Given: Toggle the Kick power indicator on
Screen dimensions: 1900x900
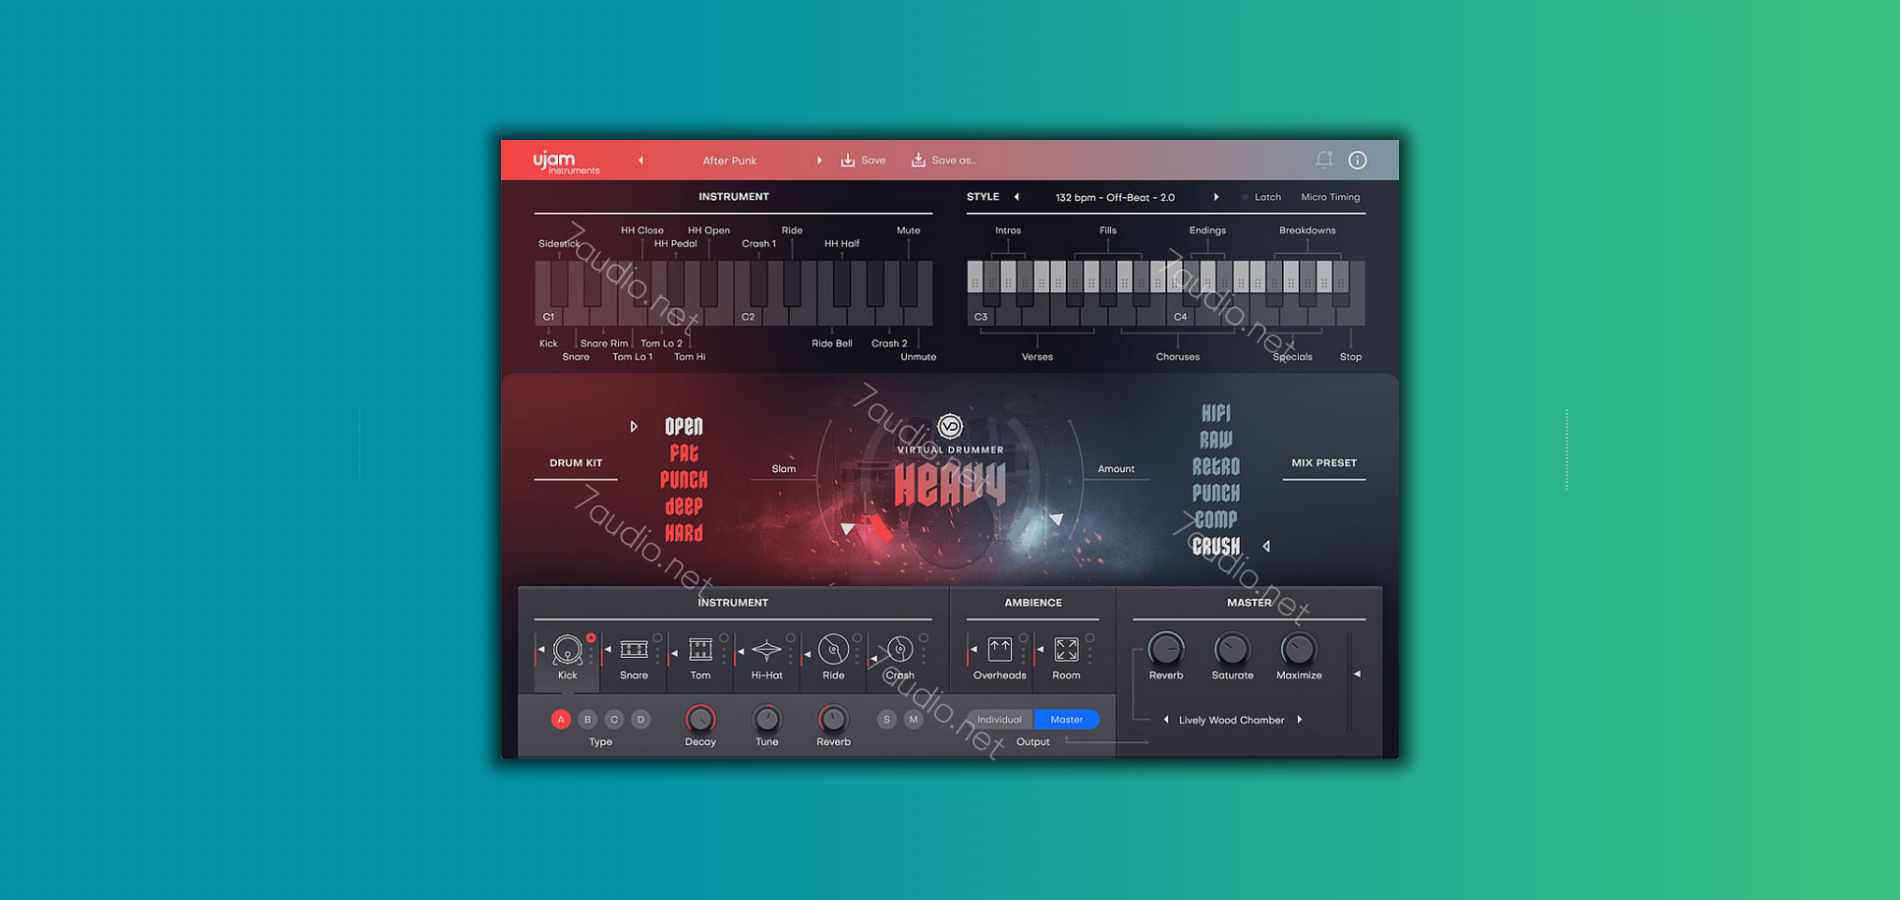Looking at the screenshot, I should tap(591, 638).
